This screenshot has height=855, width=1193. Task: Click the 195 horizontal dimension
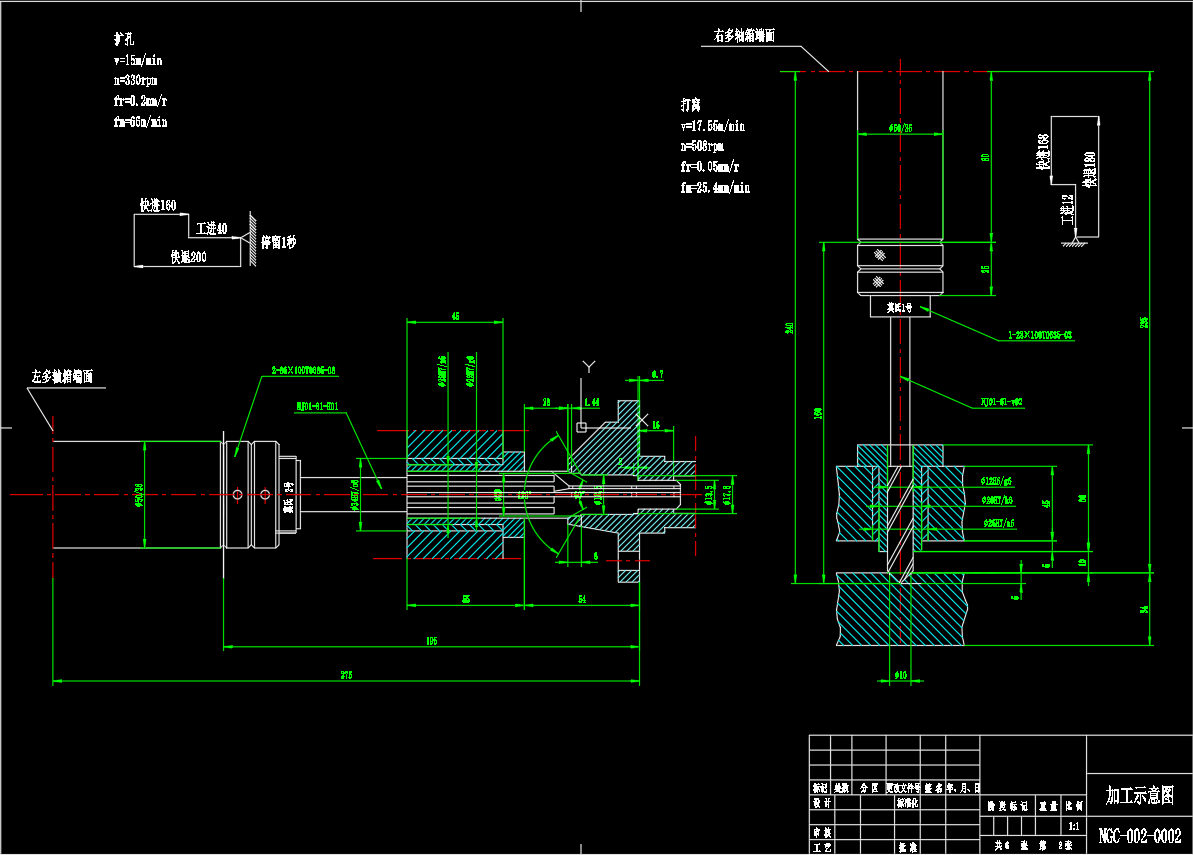click(431, 641)
